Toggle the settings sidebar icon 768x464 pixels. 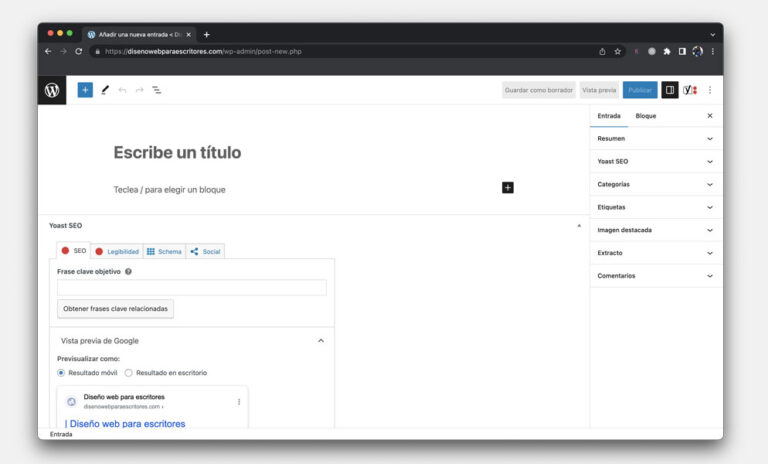click(x=670, y=90)
